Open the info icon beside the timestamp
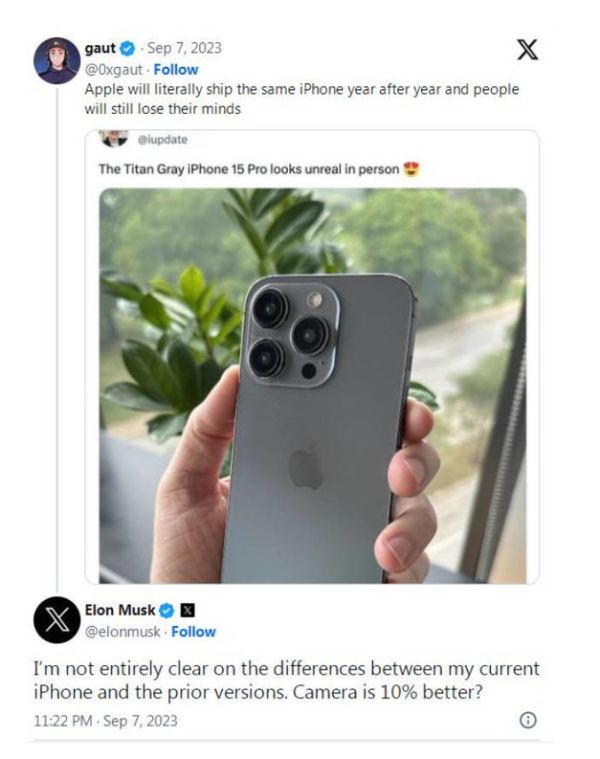 click(530, 720)
